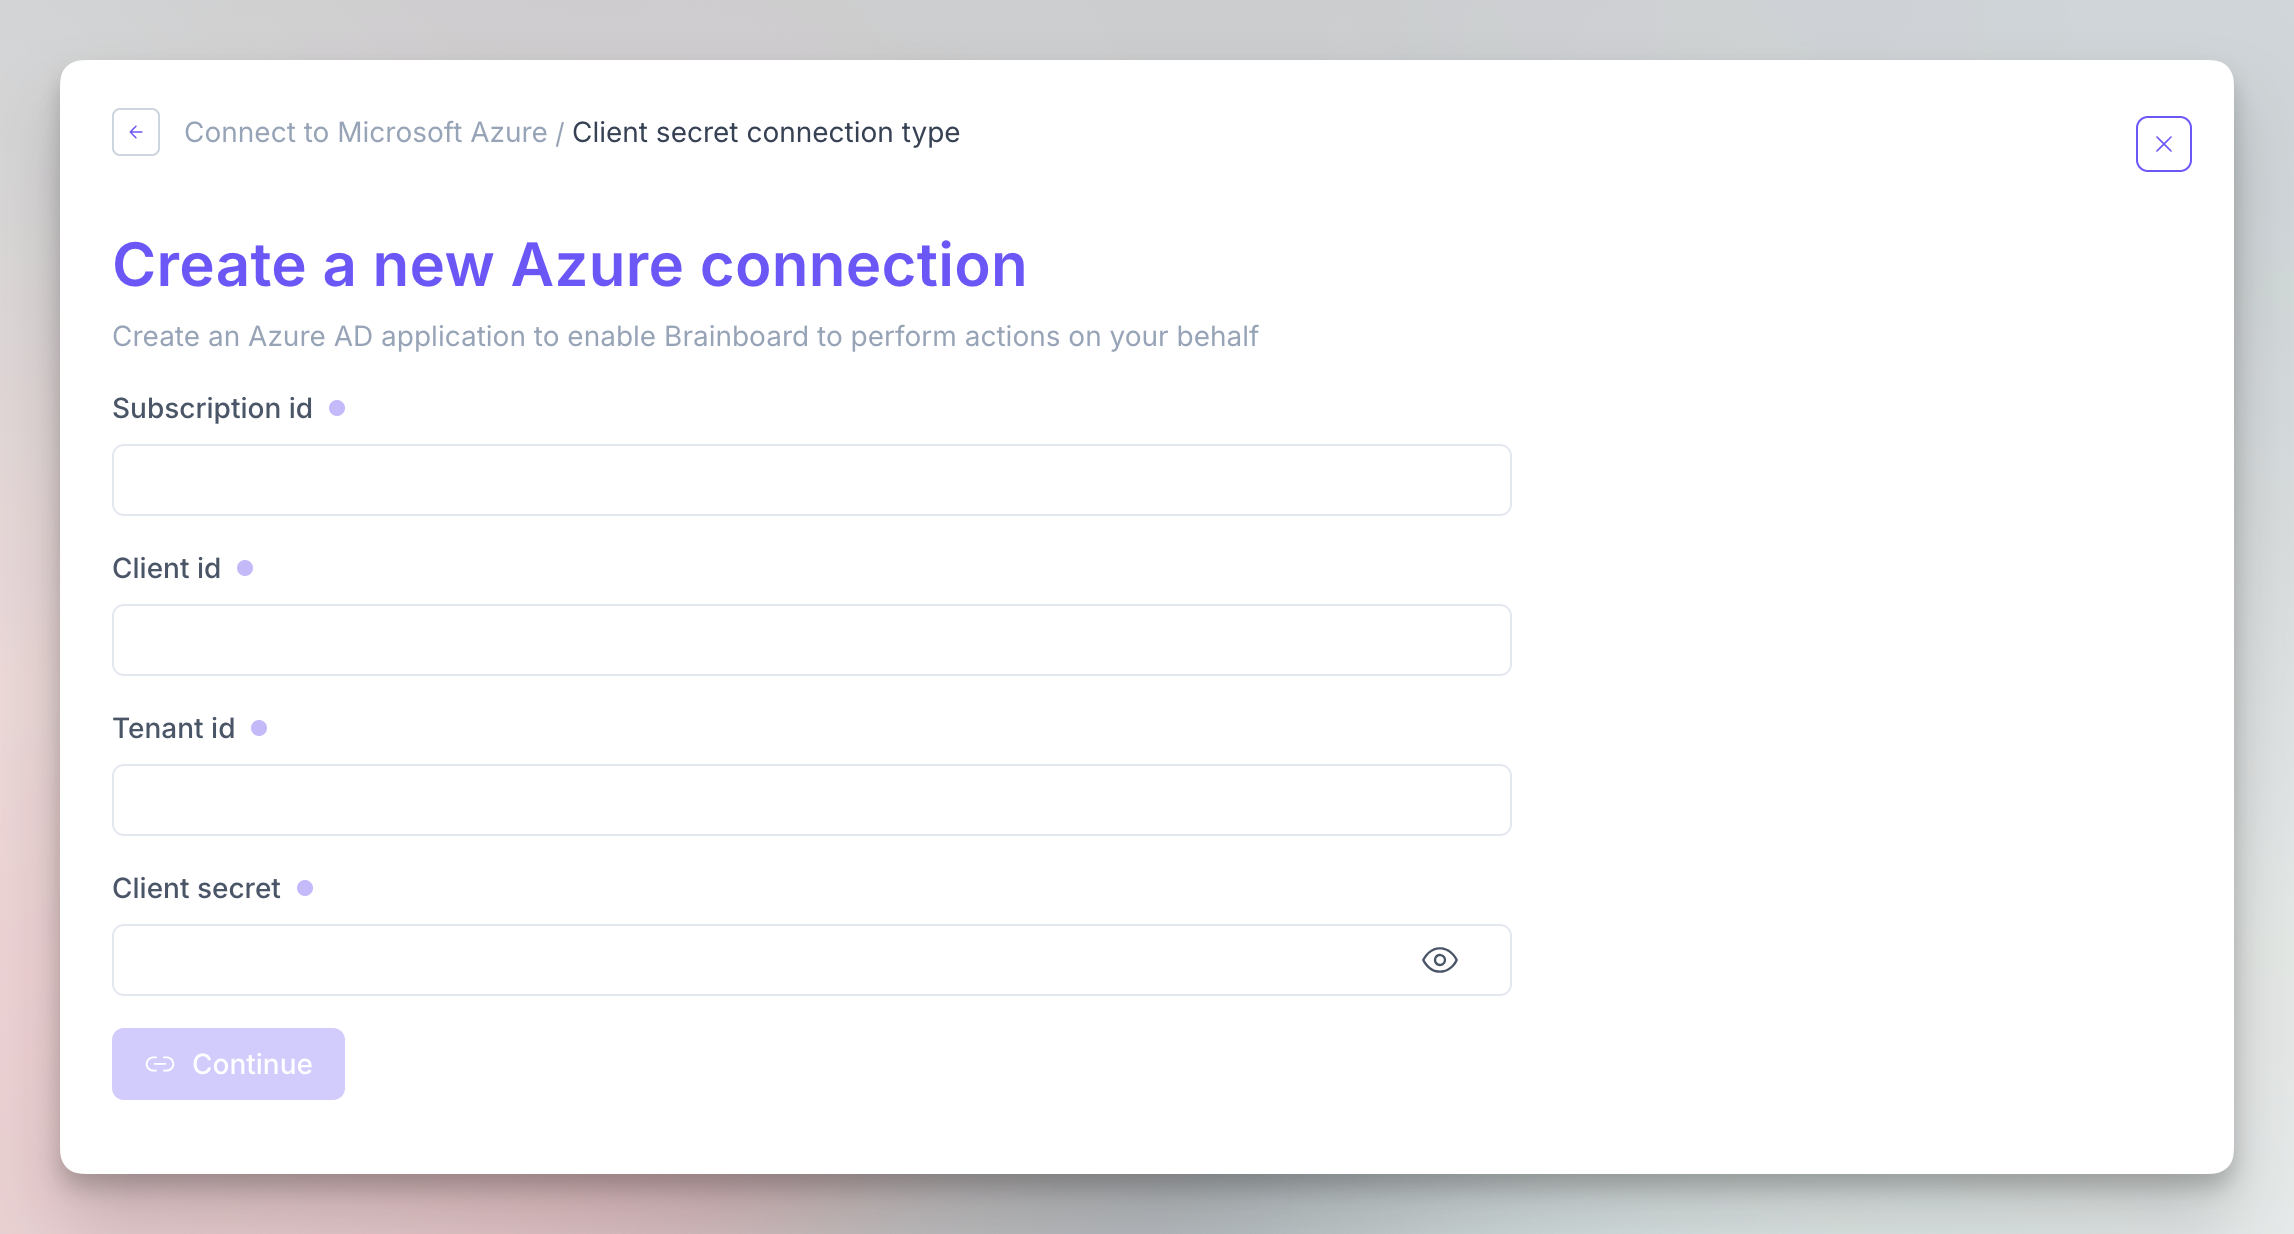This screenshot has height=1234, width=2294.
Task: Click the dot beside Tenant id
Action: (x=259, y=728)
